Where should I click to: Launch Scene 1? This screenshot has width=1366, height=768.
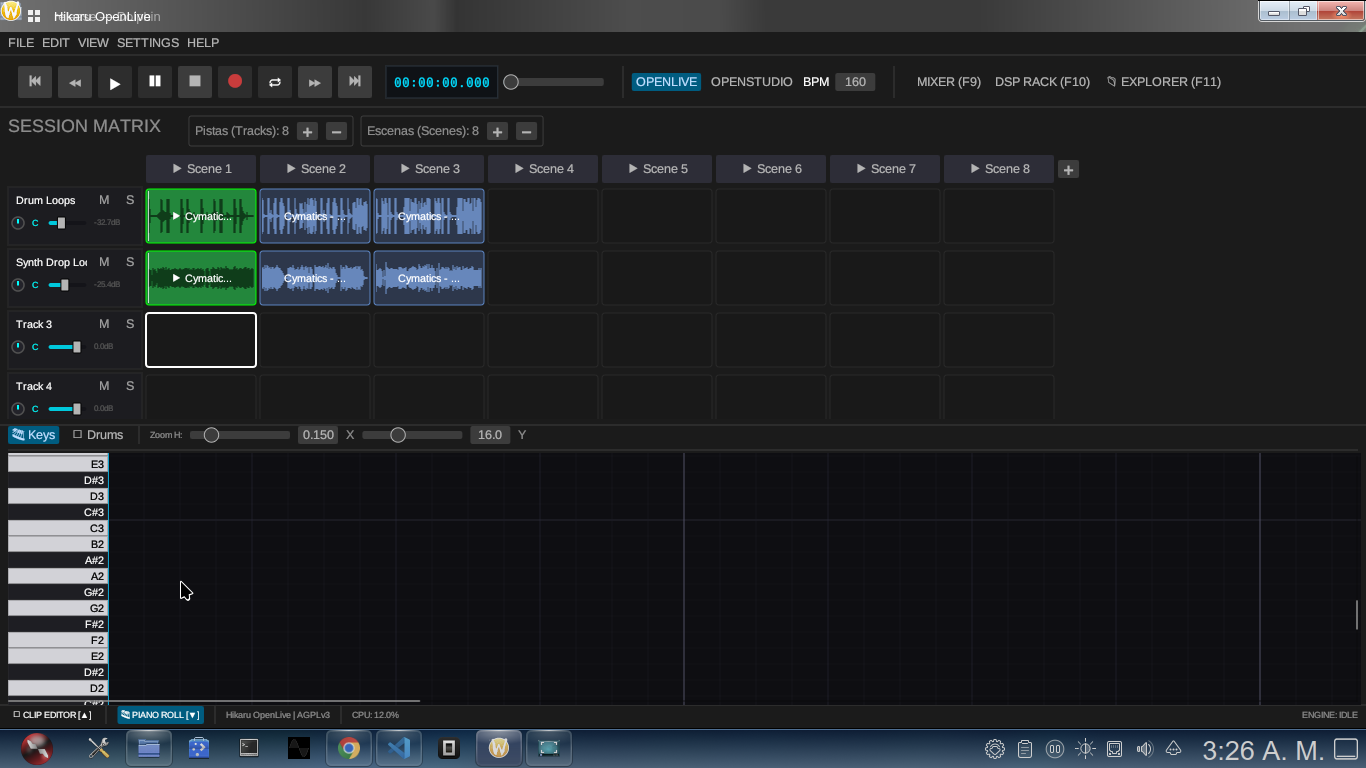coord(201,169)
